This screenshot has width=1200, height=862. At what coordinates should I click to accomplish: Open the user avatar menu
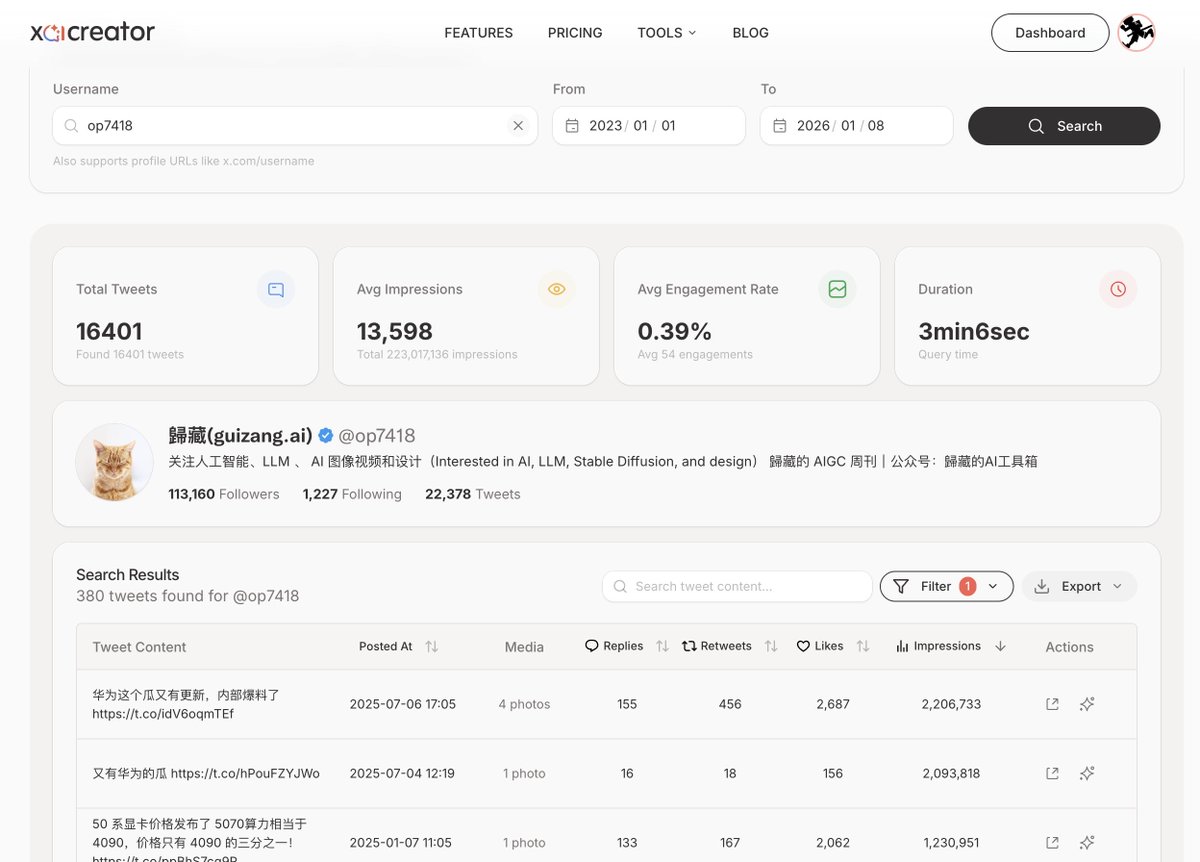(x=1136, y=33)
